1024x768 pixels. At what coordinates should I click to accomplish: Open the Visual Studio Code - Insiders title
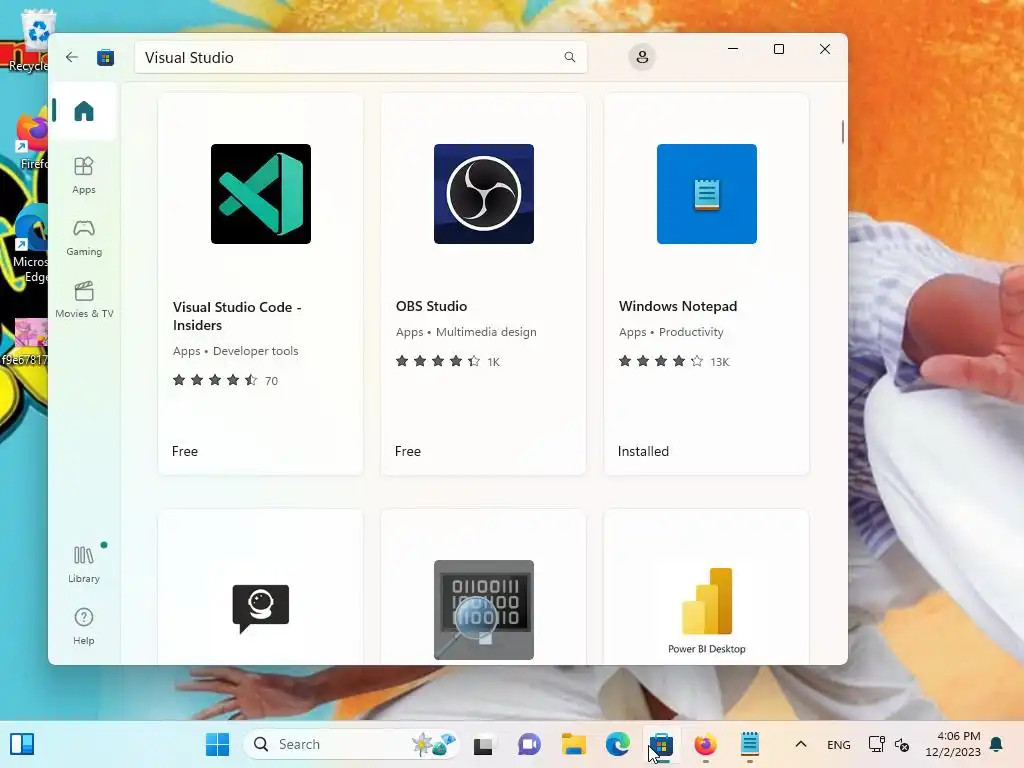(237, 316)
